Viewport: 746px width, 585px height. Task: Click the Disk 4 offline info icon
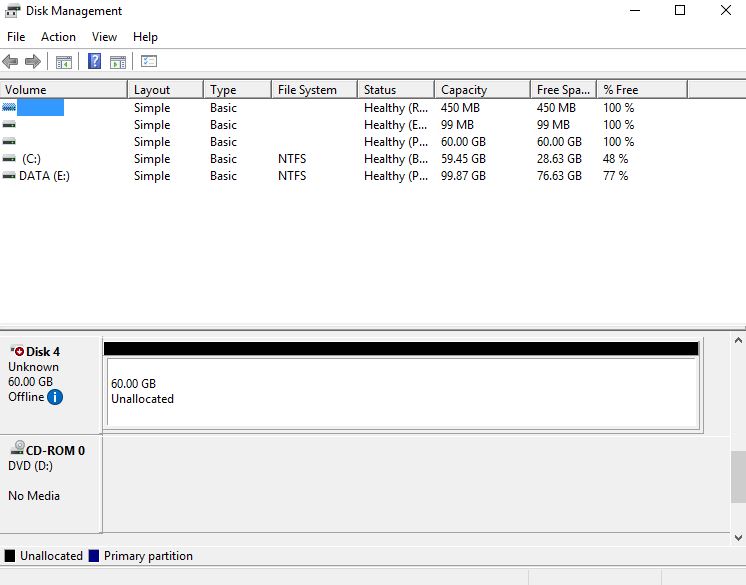click(55, 397)
